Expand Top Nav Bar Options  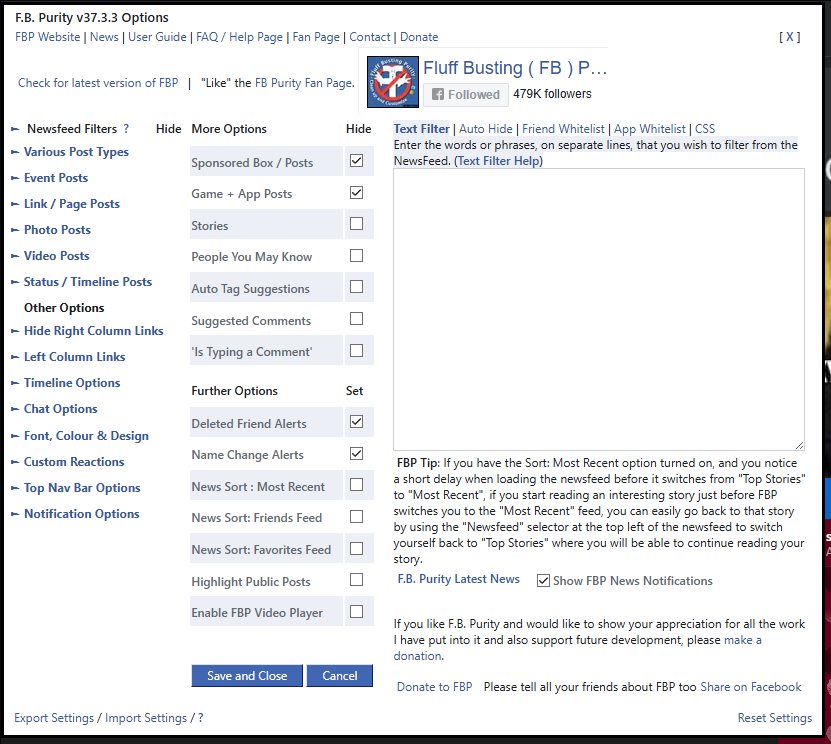click(x=76, y=488)
